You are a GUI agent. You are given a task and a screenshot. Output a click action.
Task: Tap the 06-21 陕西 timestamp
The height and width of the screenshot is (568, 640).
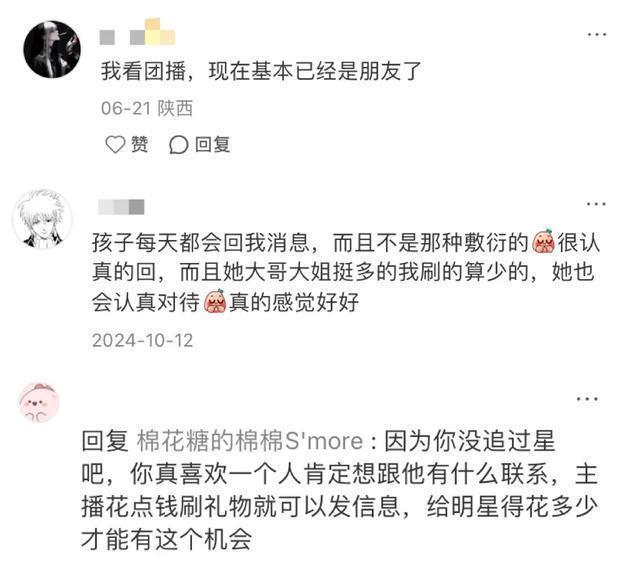point(147,109)
